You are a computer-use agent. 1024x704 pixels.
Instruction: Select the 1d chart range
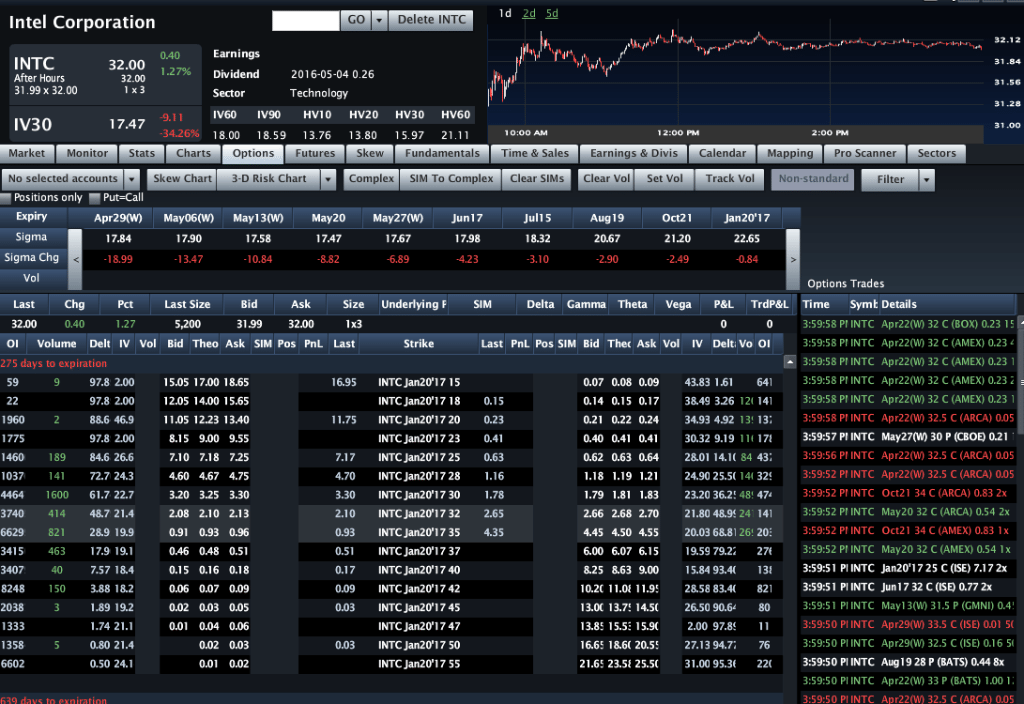(505, 13)
